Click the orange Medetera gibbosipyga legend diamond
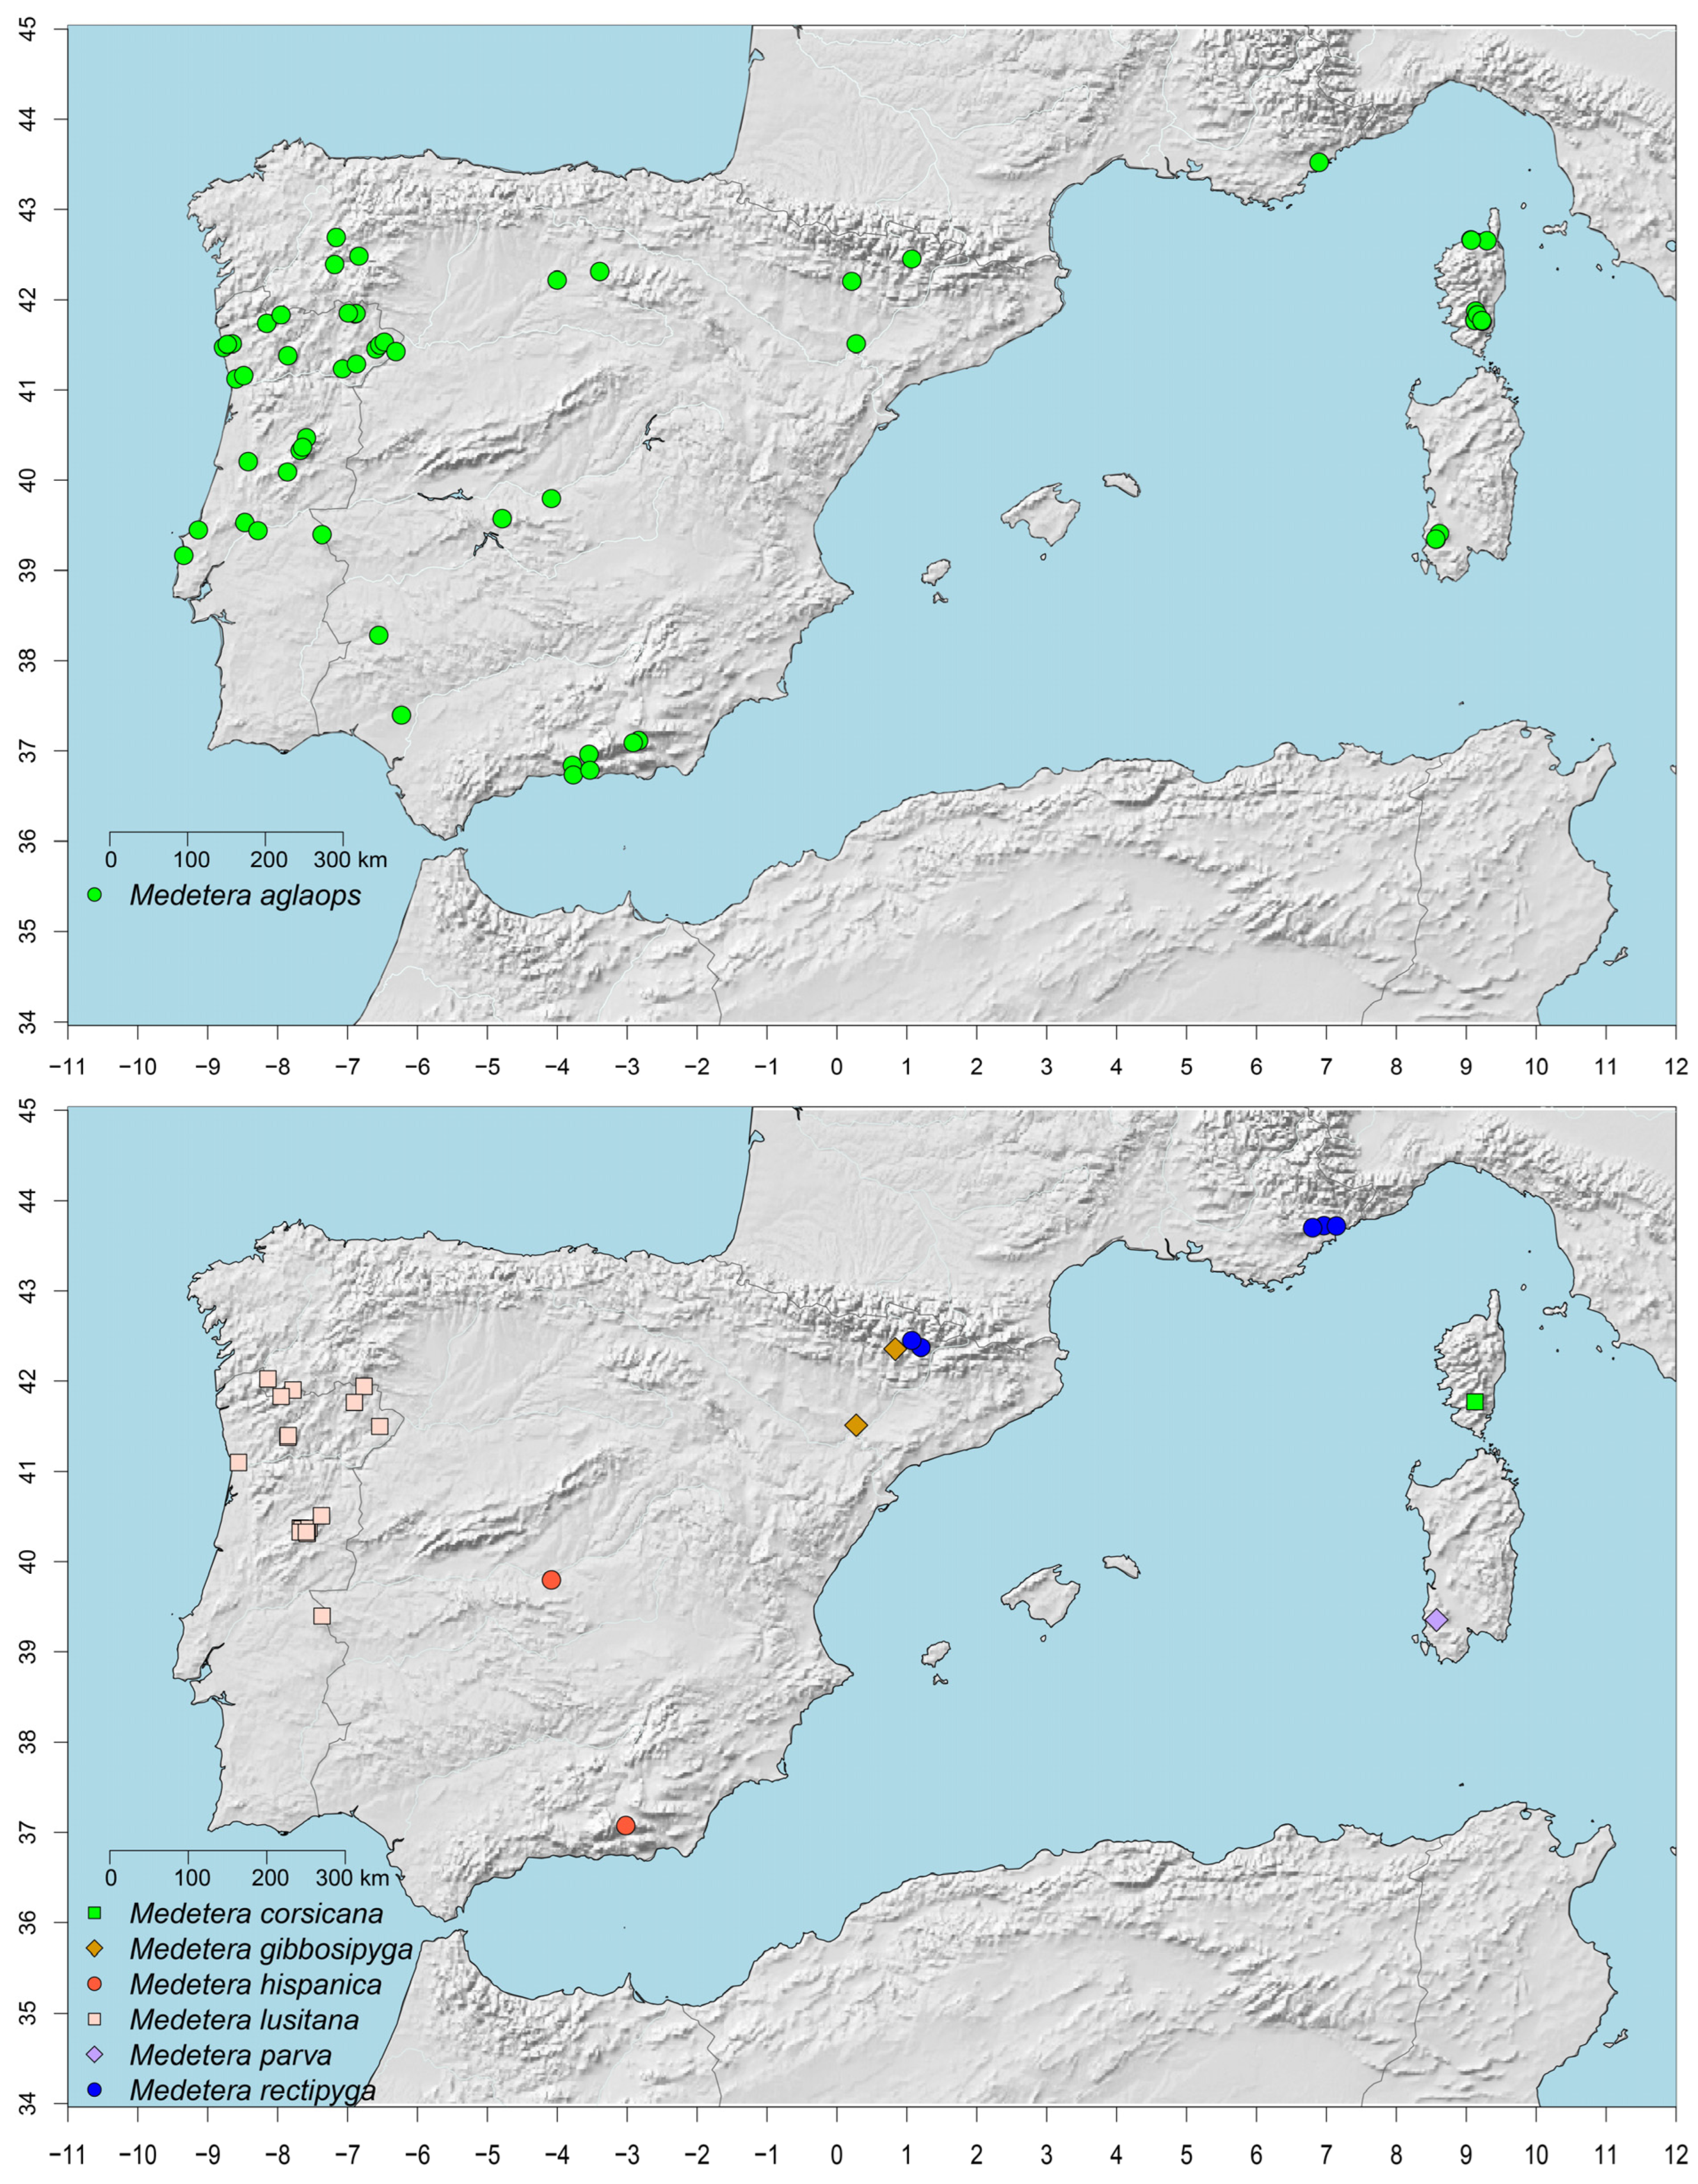The image size is (1698, 2184). pos(95,1949)
